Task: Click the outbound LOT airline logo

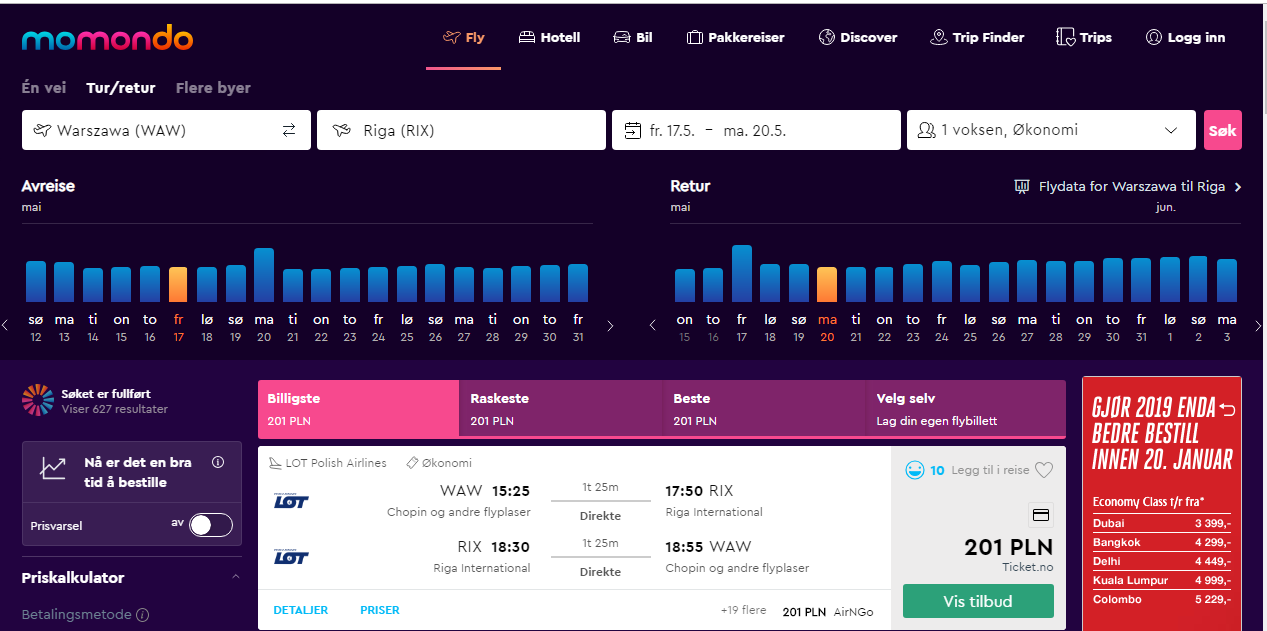Action: [292, 500]
